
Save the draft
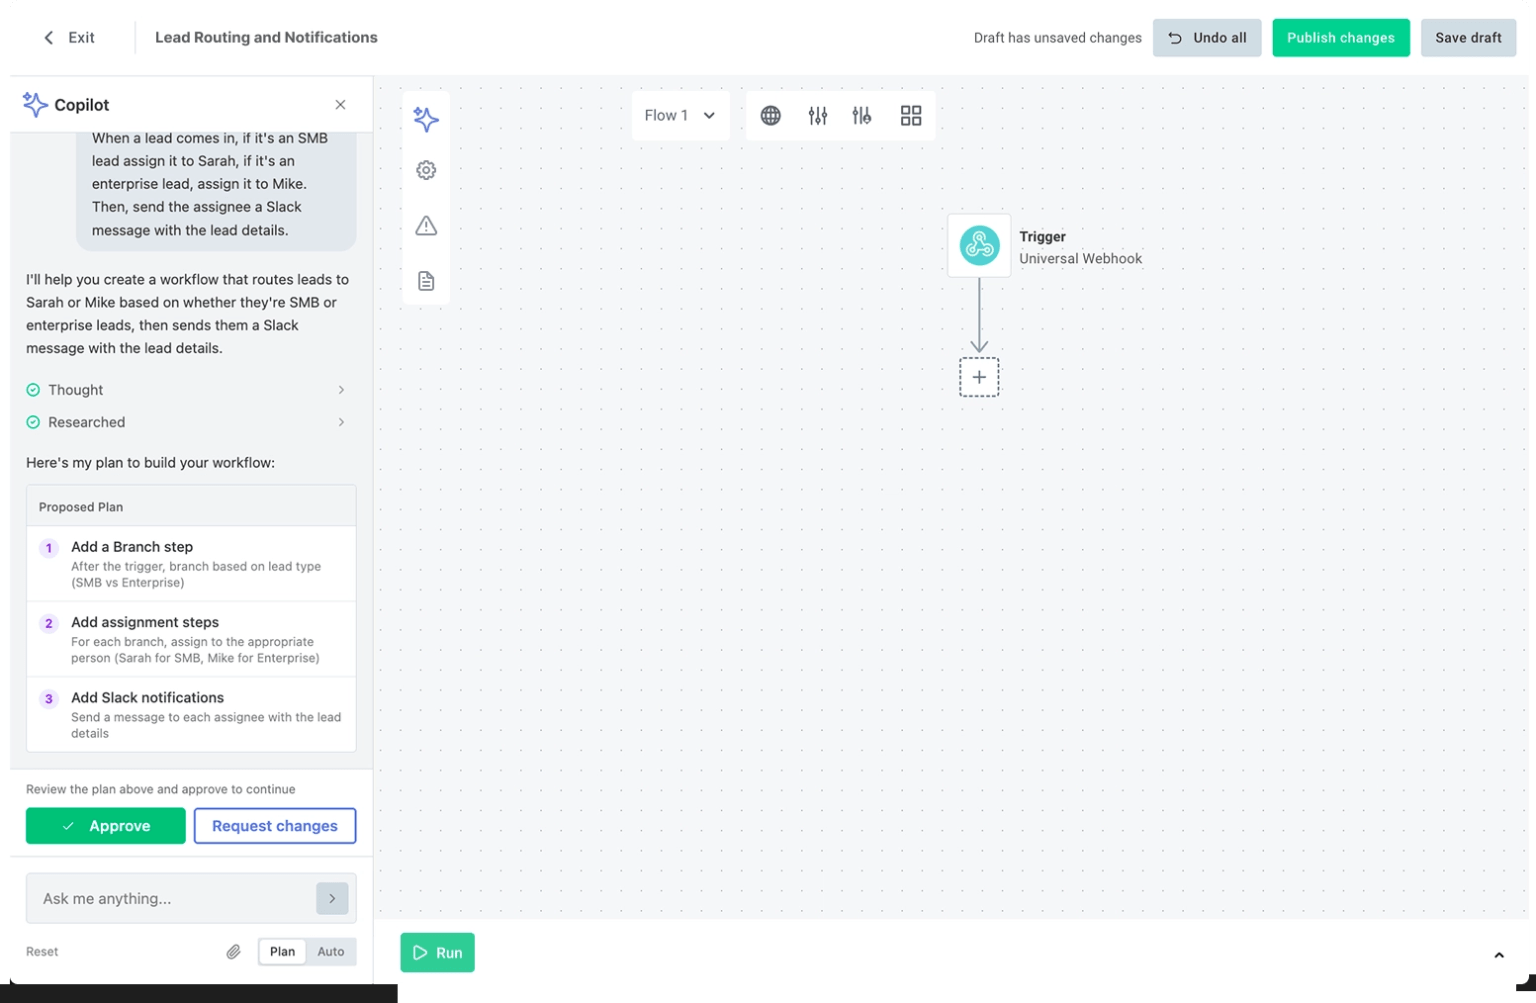click(1468, 38)
